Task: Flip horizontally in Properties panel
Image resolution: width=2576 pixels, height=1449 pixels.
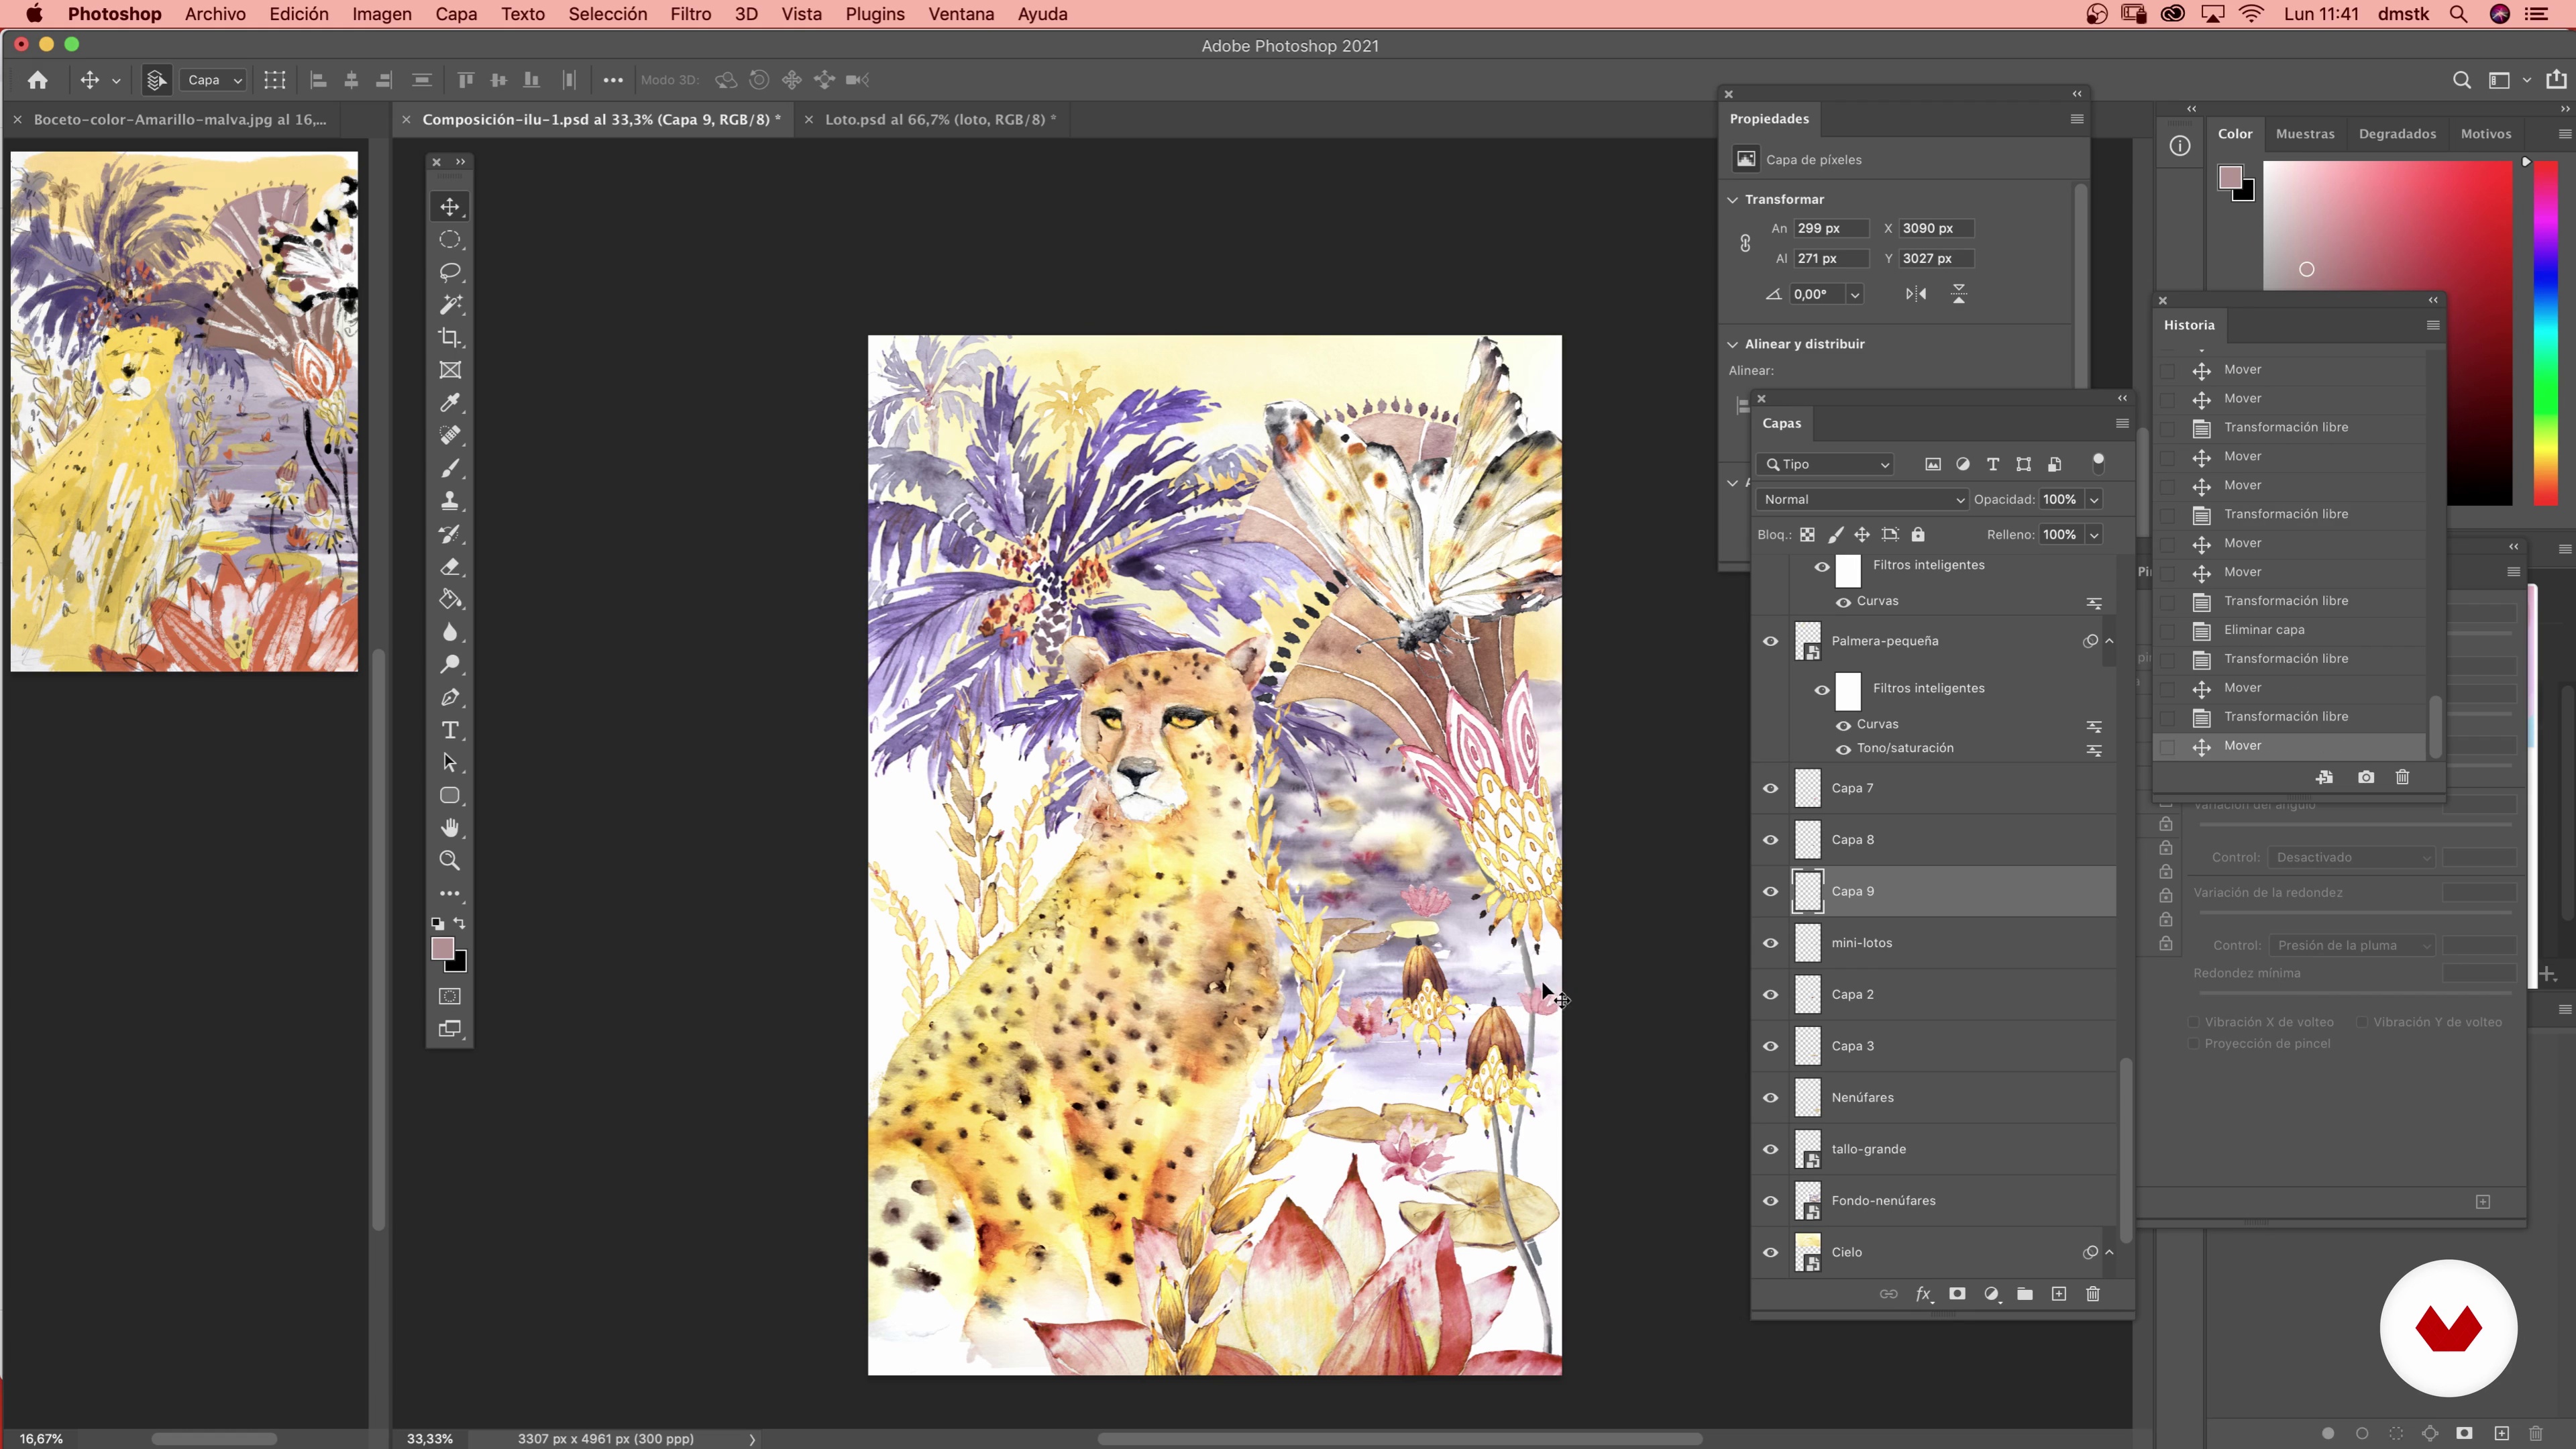Action: coord(1916,294)
